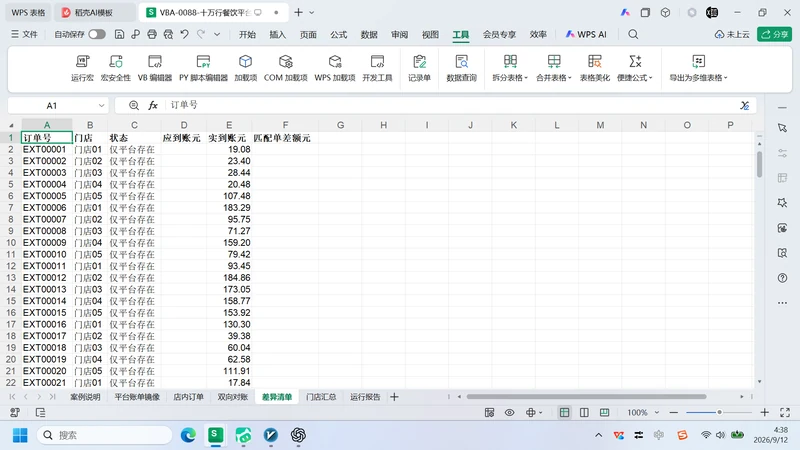Open 开发工具 developer tools

[377, 68]
